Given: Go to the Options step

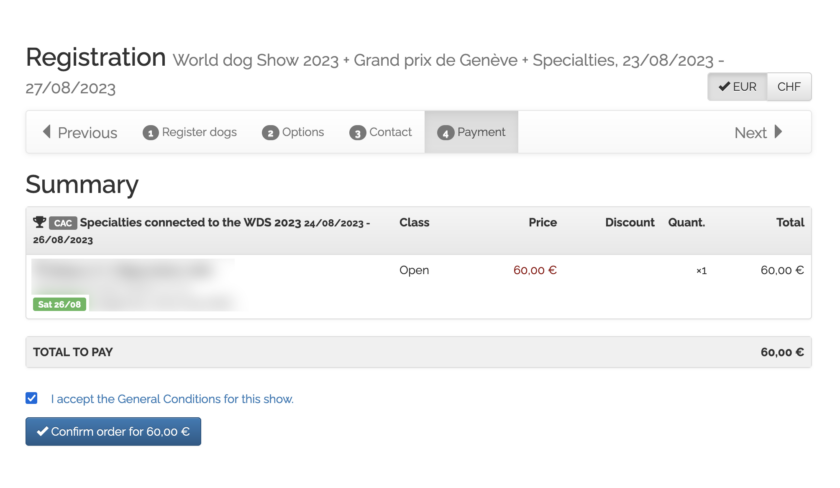Looking at the screenshot, I should coord(293,132).
